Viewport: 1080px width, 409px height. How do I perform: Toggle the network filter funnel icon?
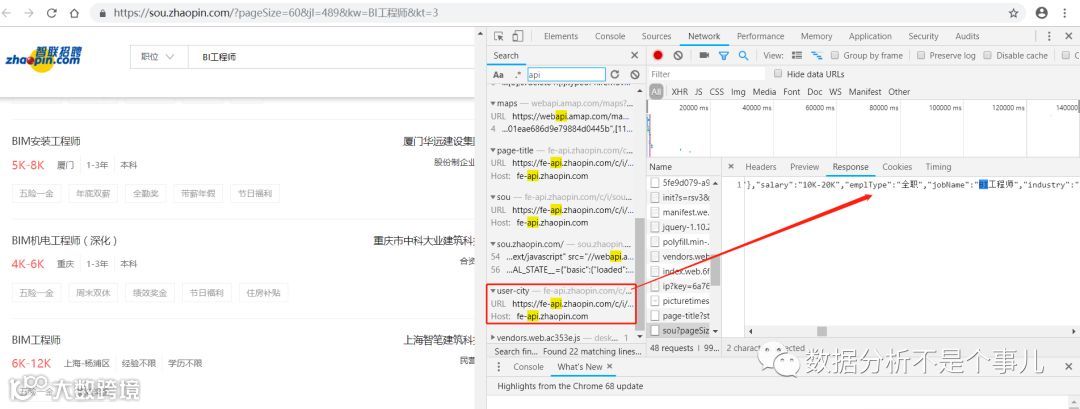(724, 55)
